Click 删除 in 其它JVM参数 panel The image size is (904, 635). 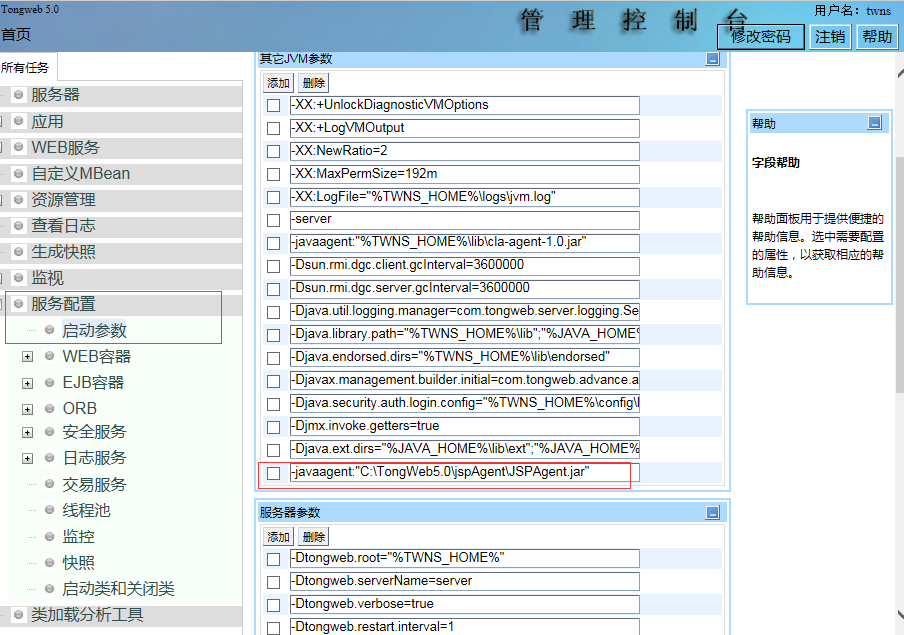[314, 83]
